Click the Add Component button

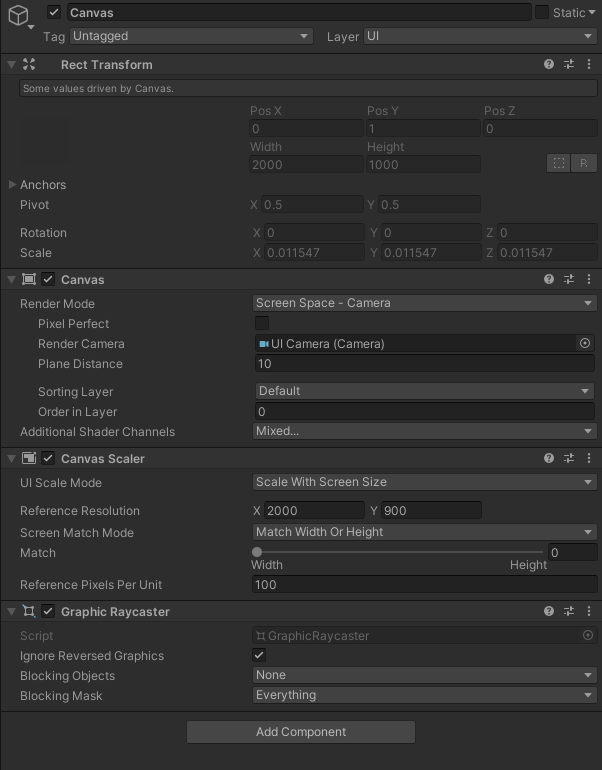[x=301, y=732]
